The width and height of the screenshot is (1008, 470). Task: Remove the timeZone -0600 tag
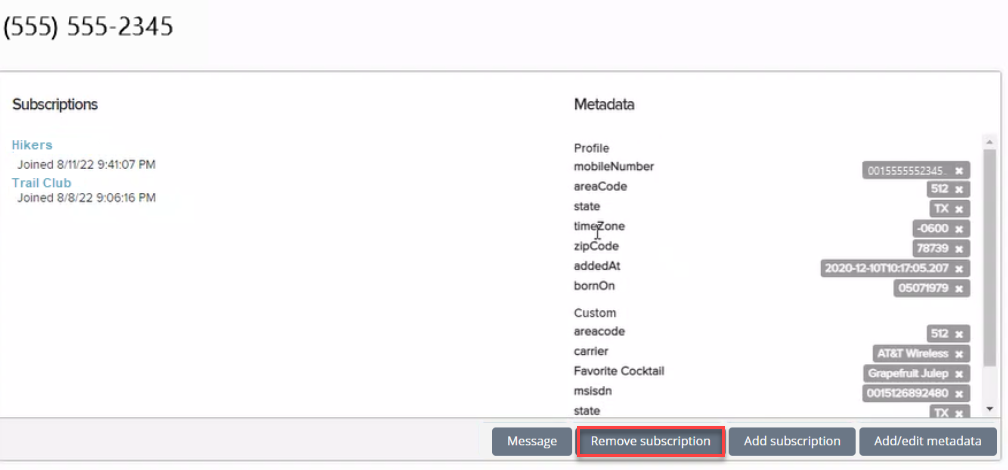[x=960, y=229]
